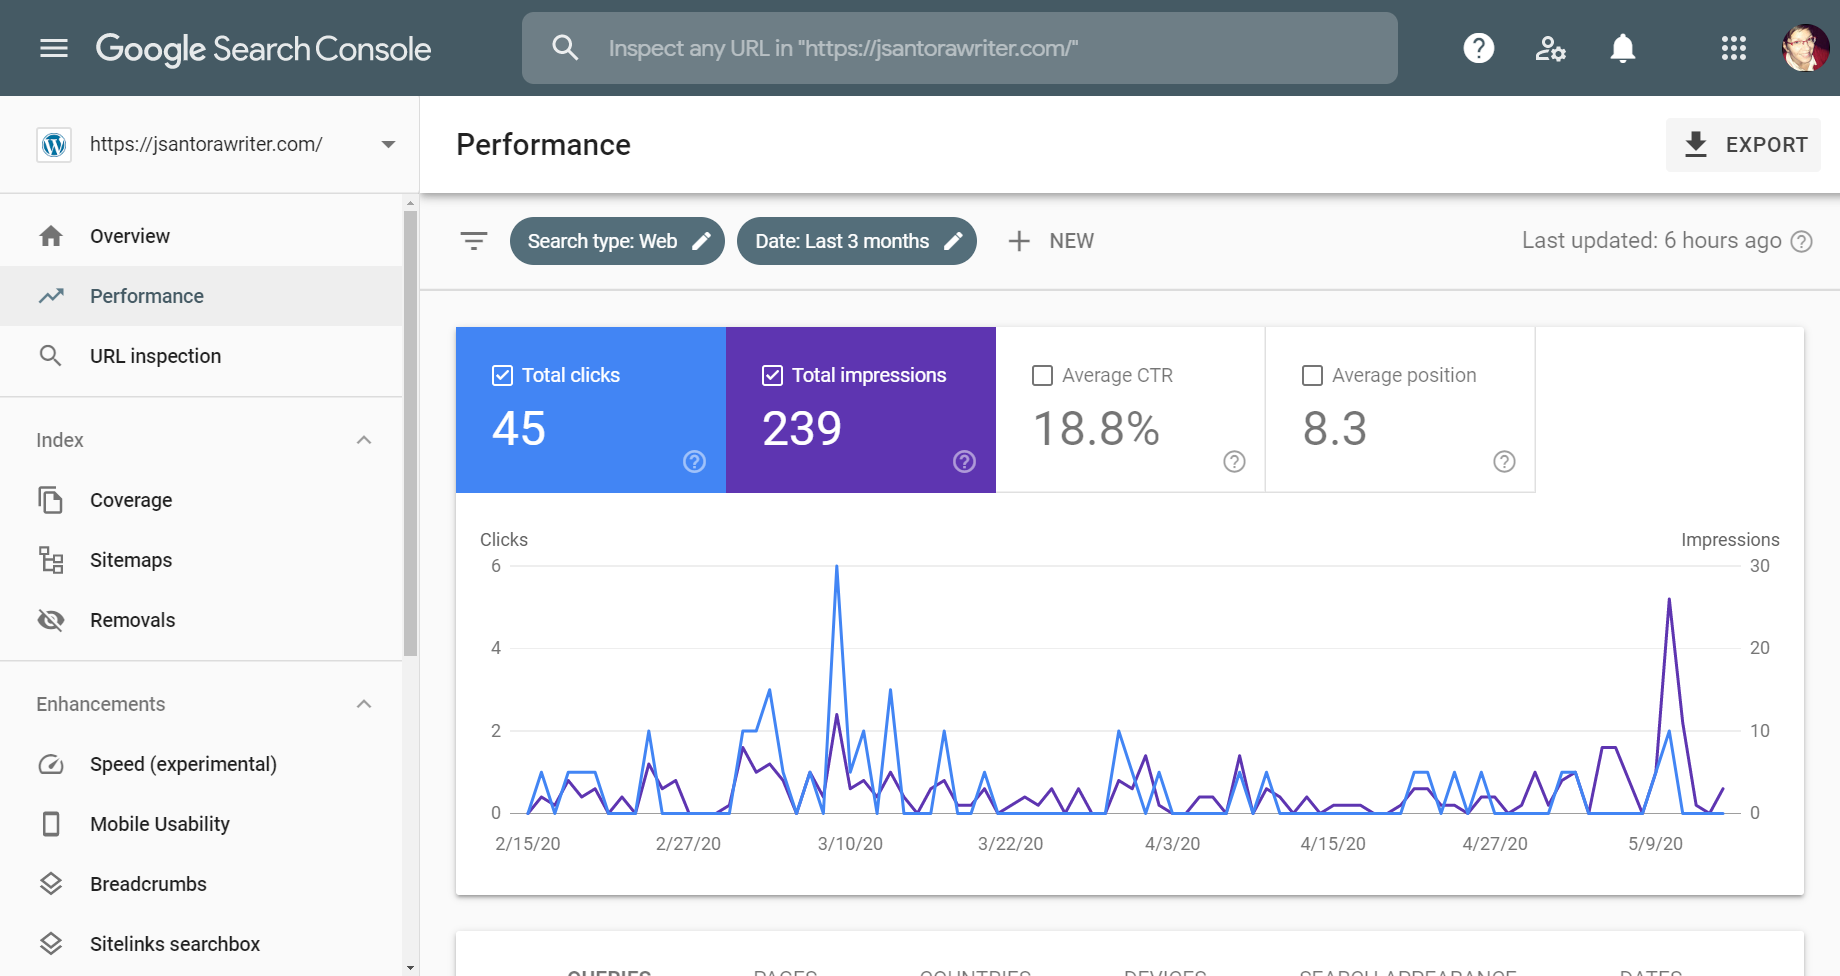Click the EXPORT button
Screen dimensions: 1840x976
1743,145
